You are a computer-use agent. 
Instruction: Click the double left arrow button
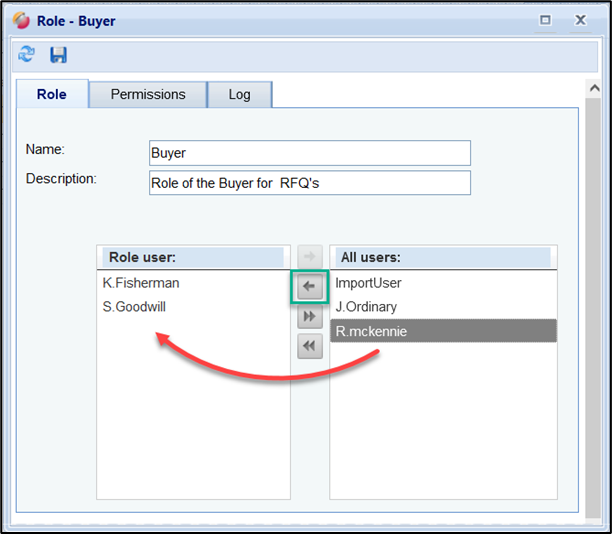pos(309,346)
